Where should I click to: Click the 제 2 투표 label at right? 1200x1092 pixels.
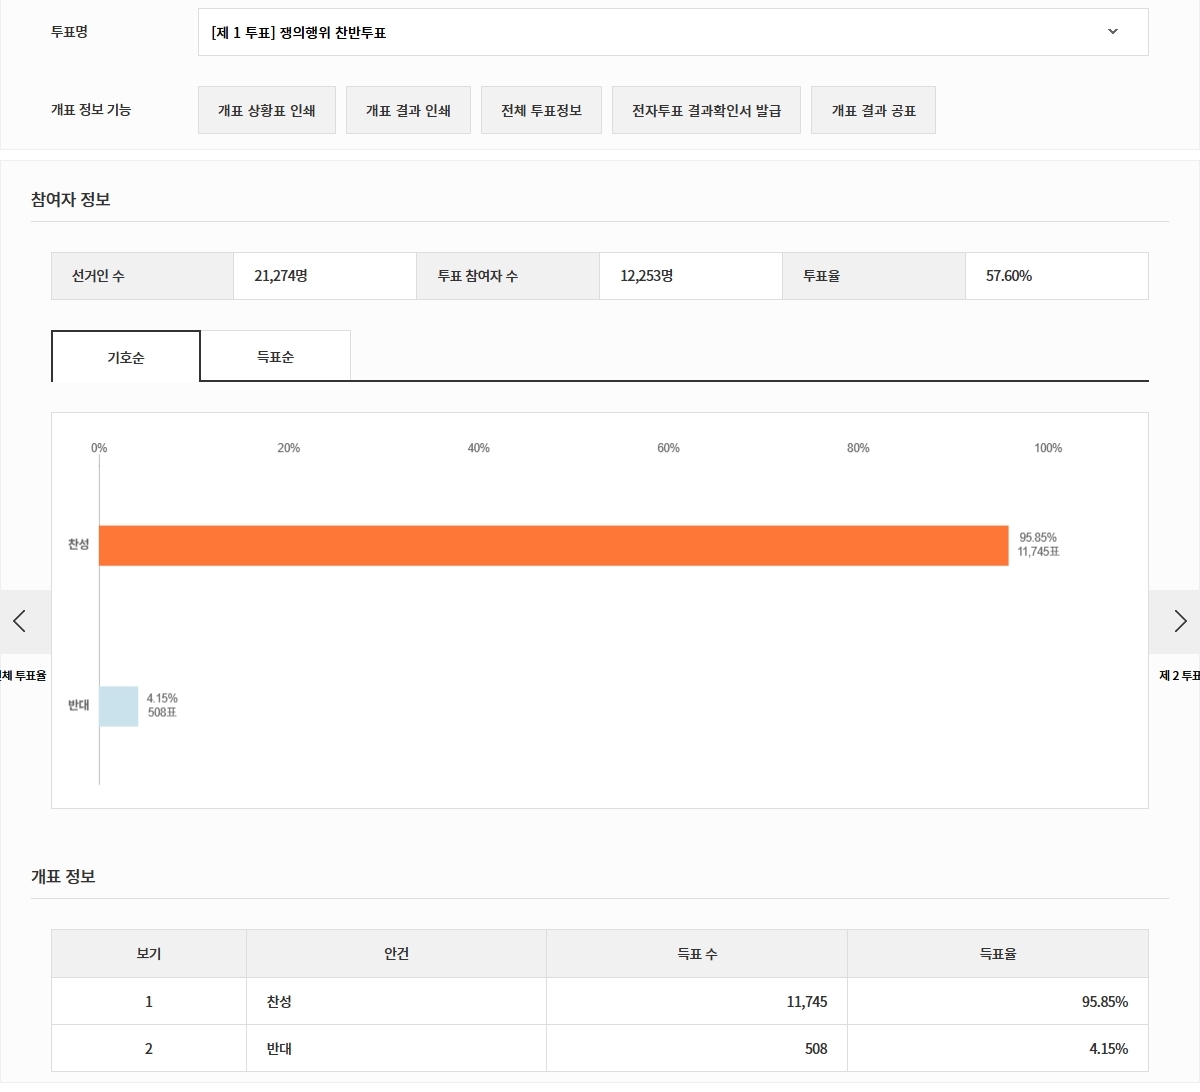point(1179,676)
